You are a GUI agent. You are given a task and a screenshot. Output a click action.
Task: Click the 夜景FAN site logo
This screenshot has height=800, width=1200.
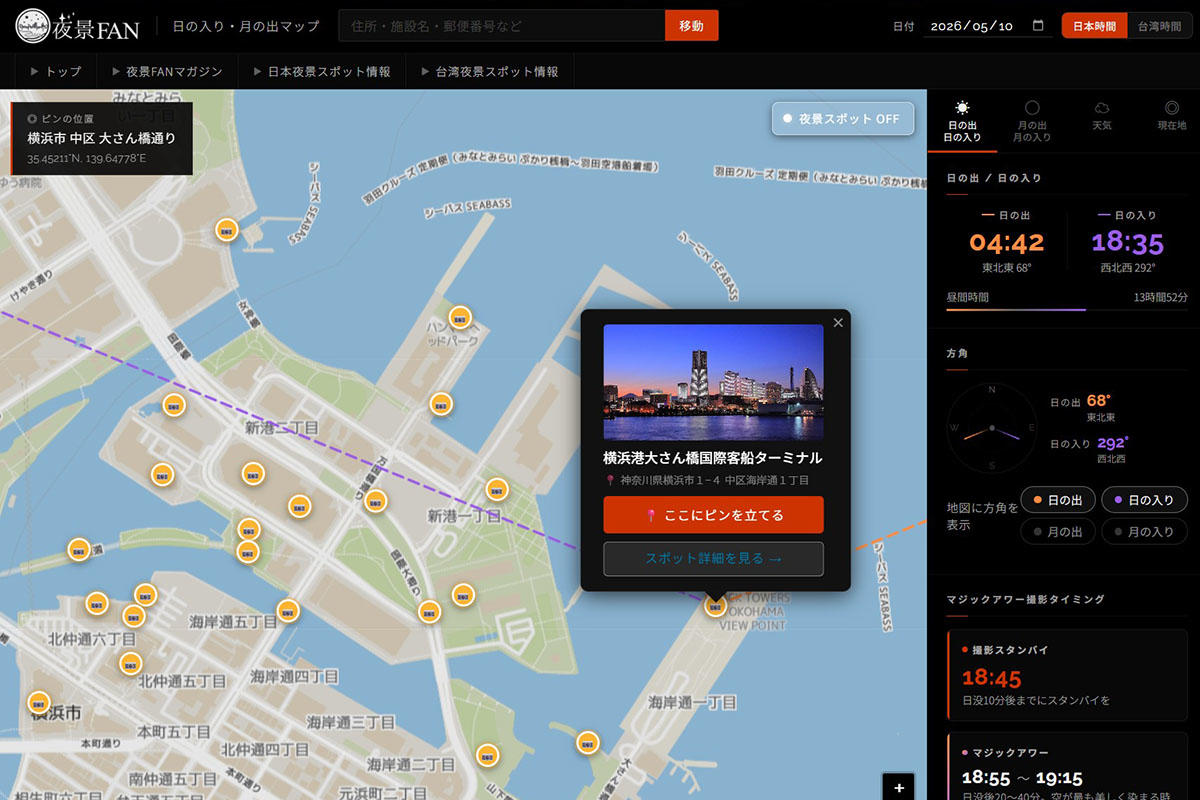(78, 26)
